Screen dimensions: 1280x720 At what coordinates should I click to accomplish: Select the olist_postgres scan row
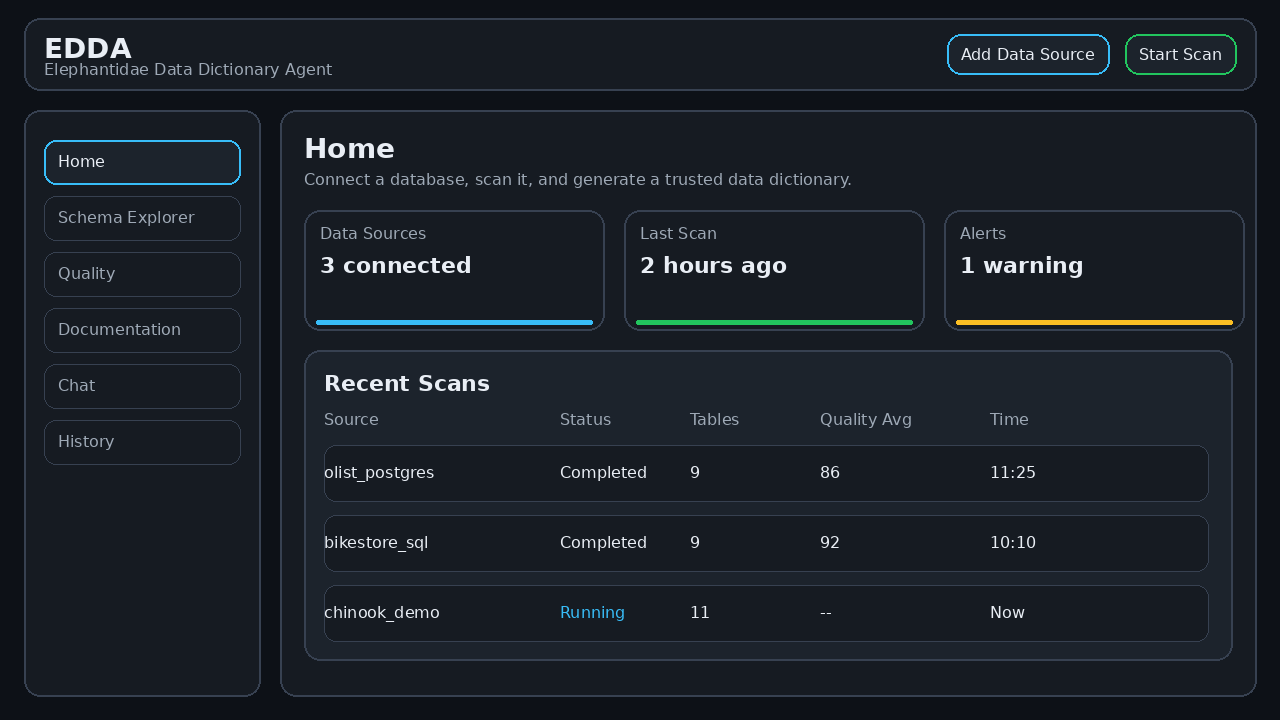point(766,473)
